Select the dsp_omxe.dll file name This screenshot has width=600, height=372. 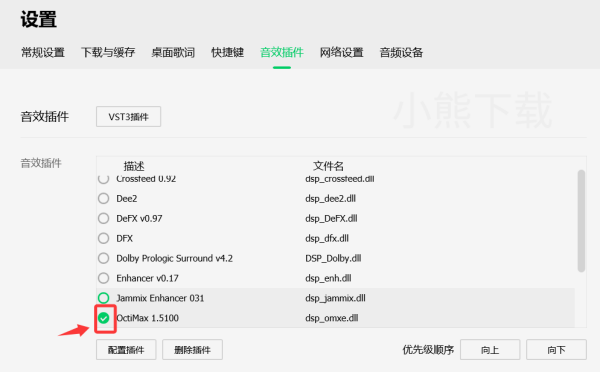pyautogui.click(x=332, y=318)
